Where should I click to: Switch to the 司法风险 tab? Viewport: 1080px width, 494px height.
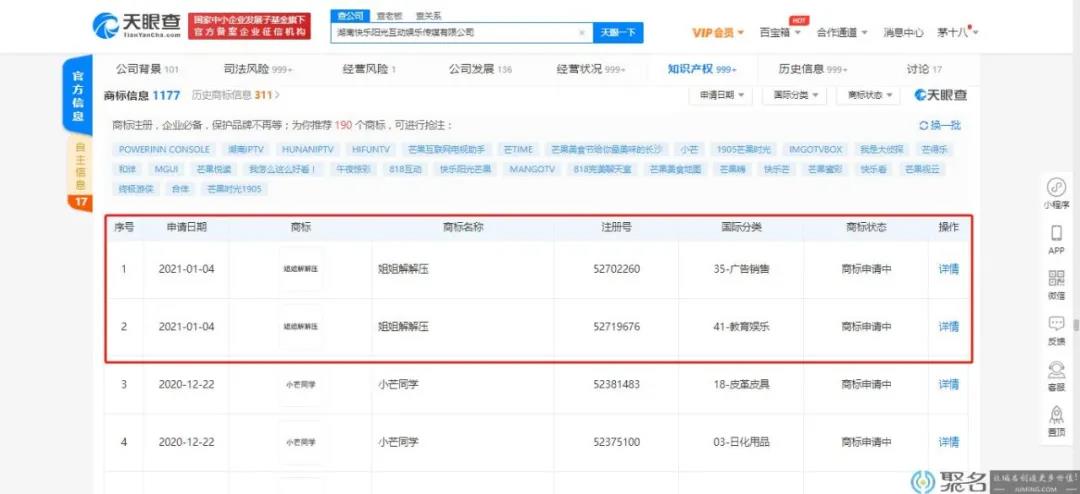[244, 69]
